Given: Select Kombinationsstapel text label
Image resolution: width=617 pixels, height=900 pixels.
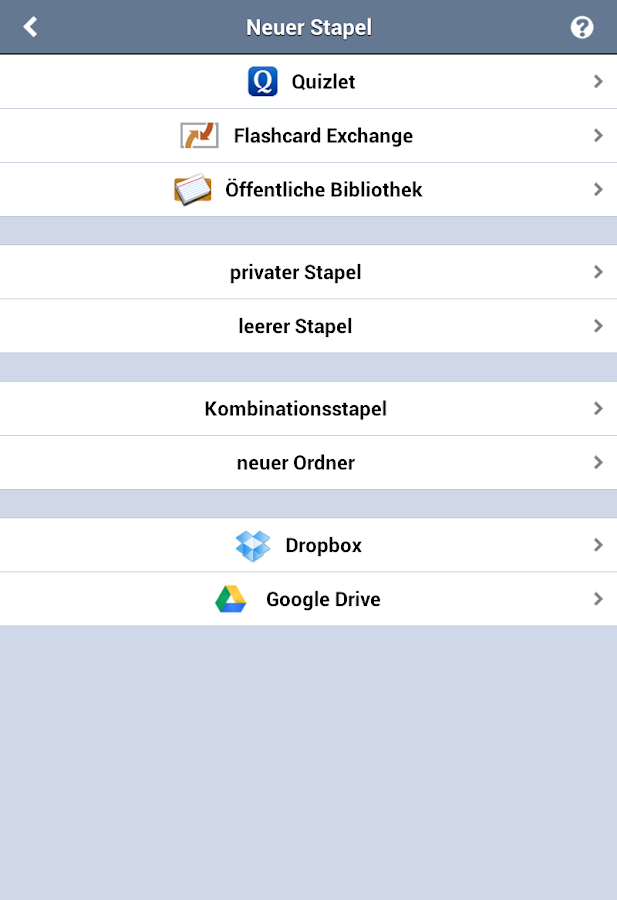Looking at the screenshot, I should coord(295,409).
